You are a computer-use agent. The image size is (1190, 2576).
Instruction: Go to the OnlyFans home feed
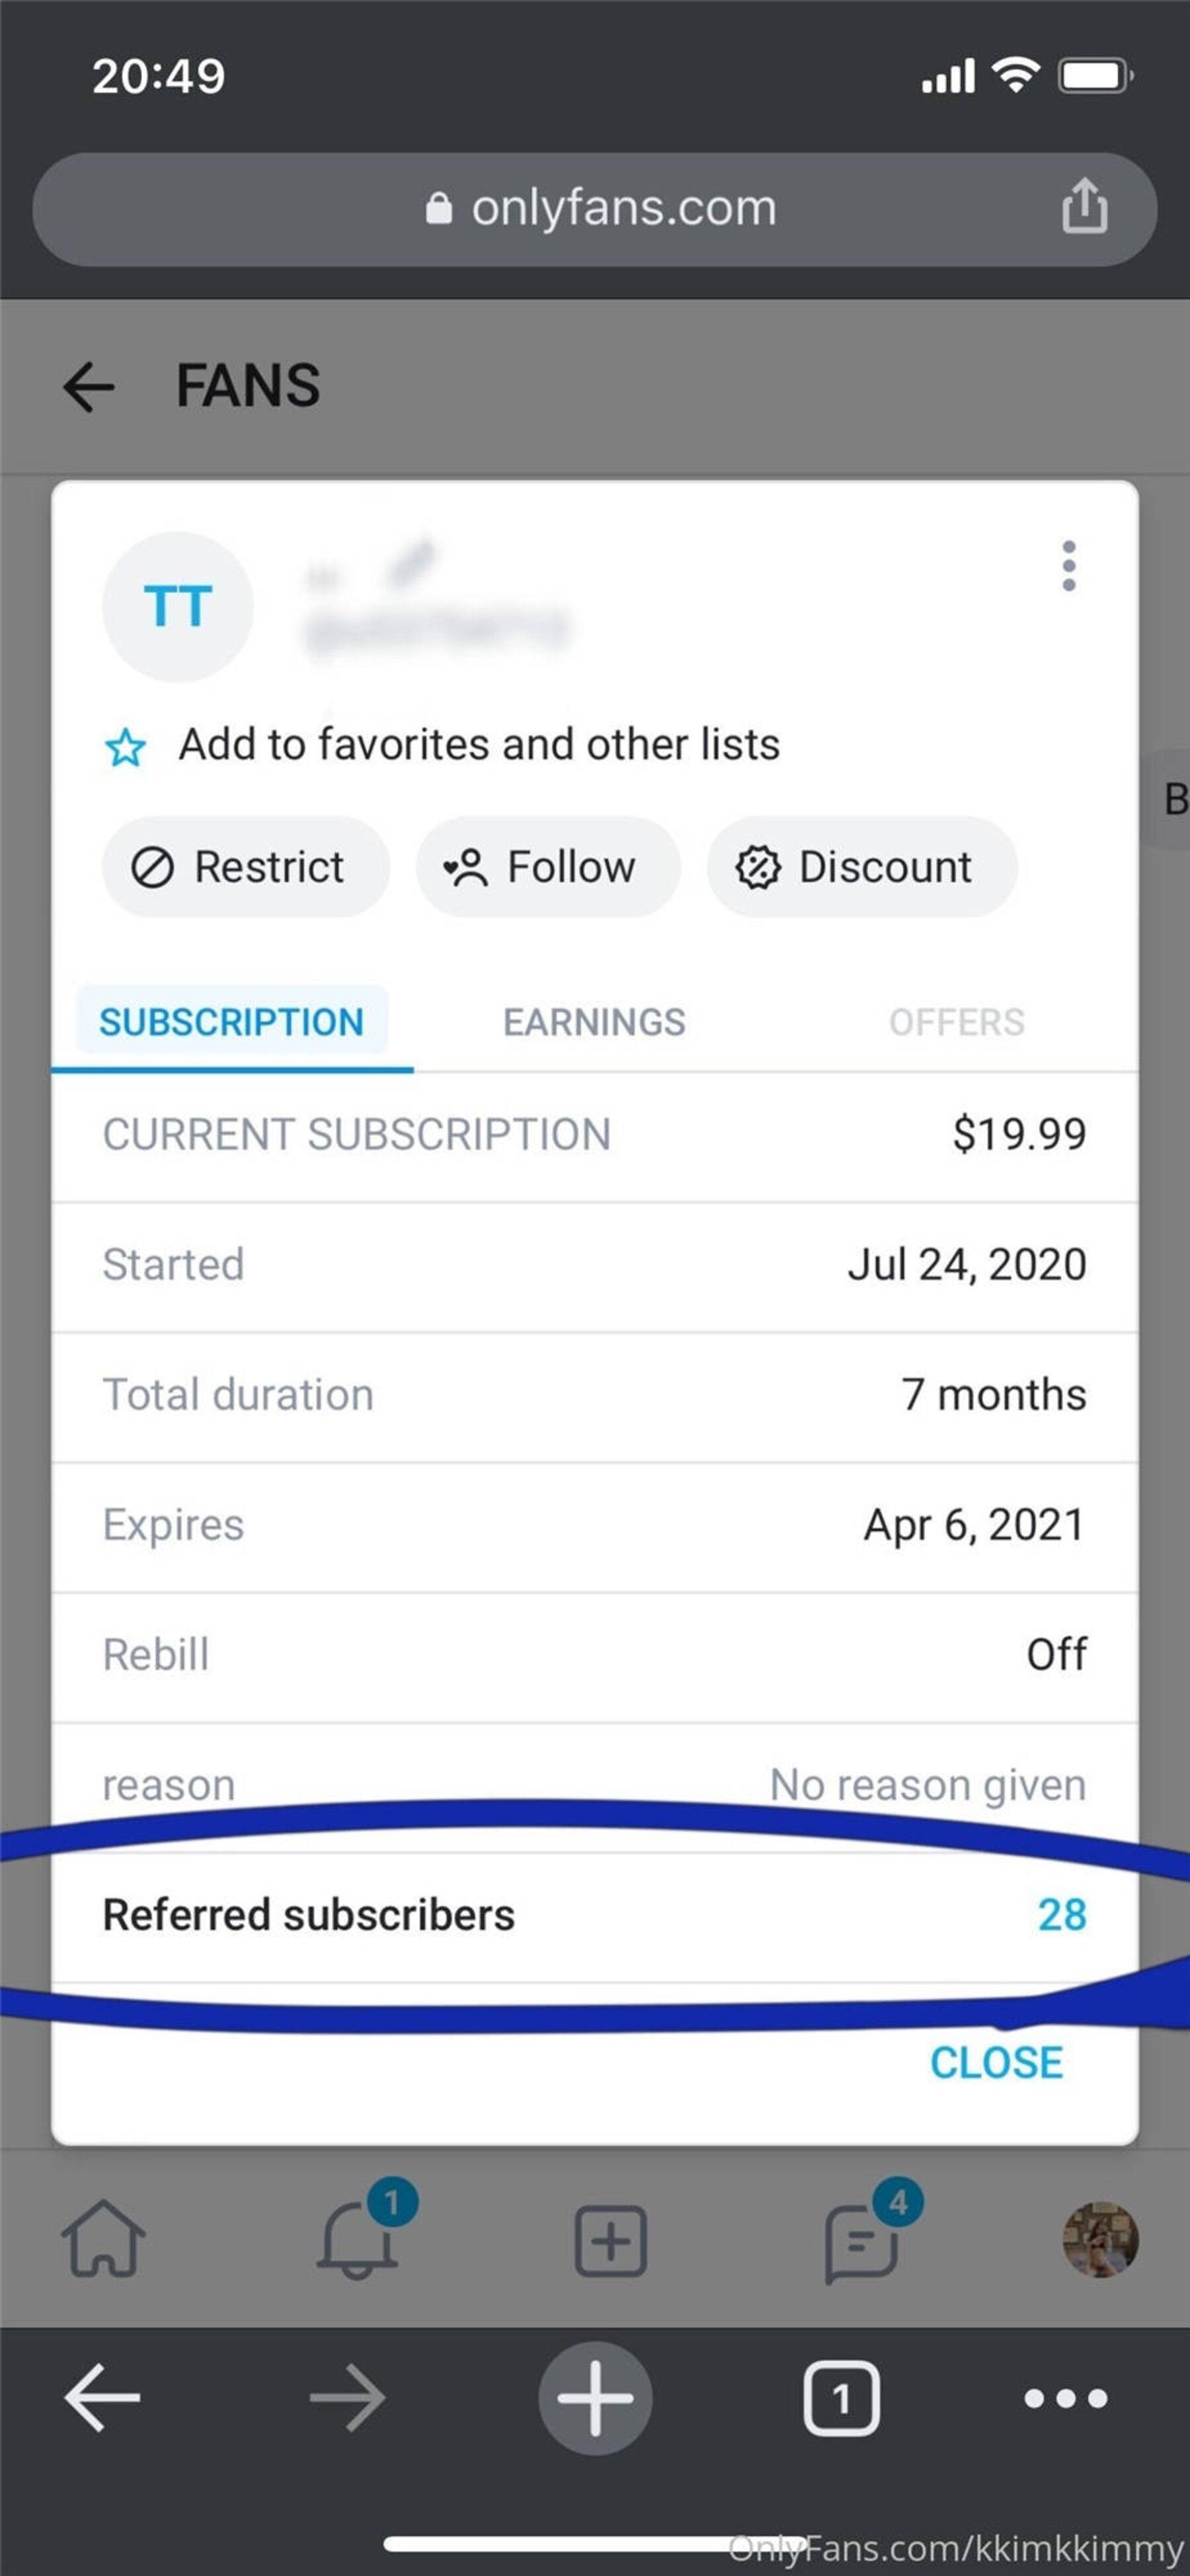[103, 2240]
